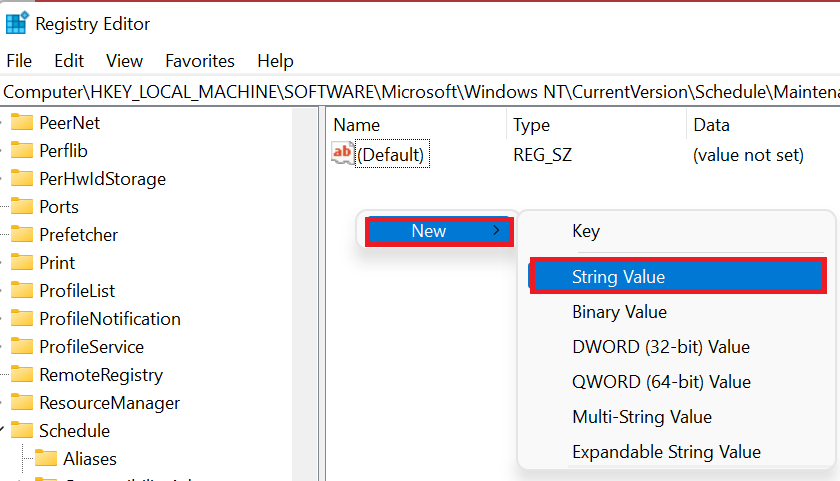Select the (Default) value name
840x481 pixels.
click(392, 155)
